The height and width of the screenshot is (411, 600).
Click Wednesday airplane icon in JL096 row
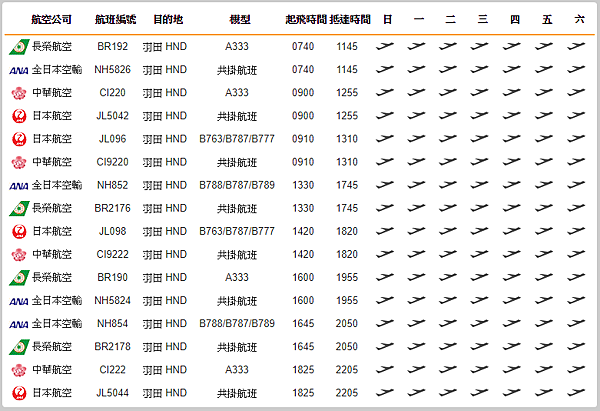click(x=479, y=139)
